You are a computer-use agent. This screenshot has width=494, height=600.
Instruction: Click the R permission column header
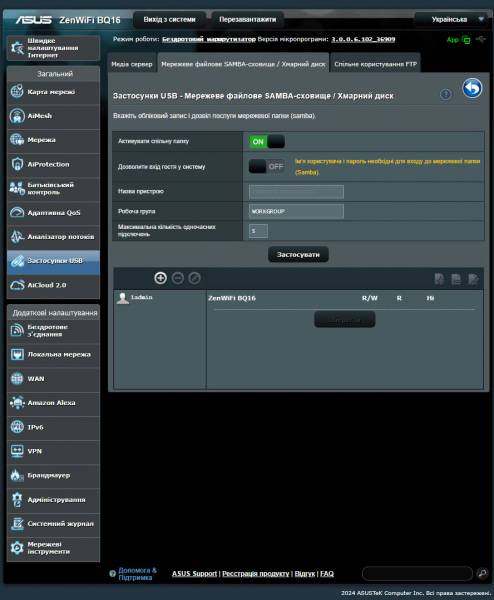pos(399,298)
